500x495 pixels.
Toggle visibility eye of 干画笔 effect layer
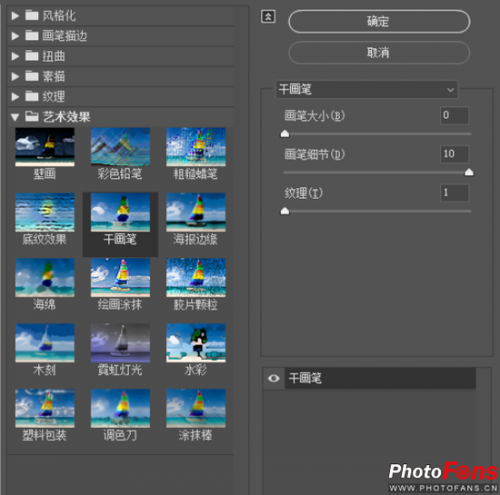tap(274, 378)
